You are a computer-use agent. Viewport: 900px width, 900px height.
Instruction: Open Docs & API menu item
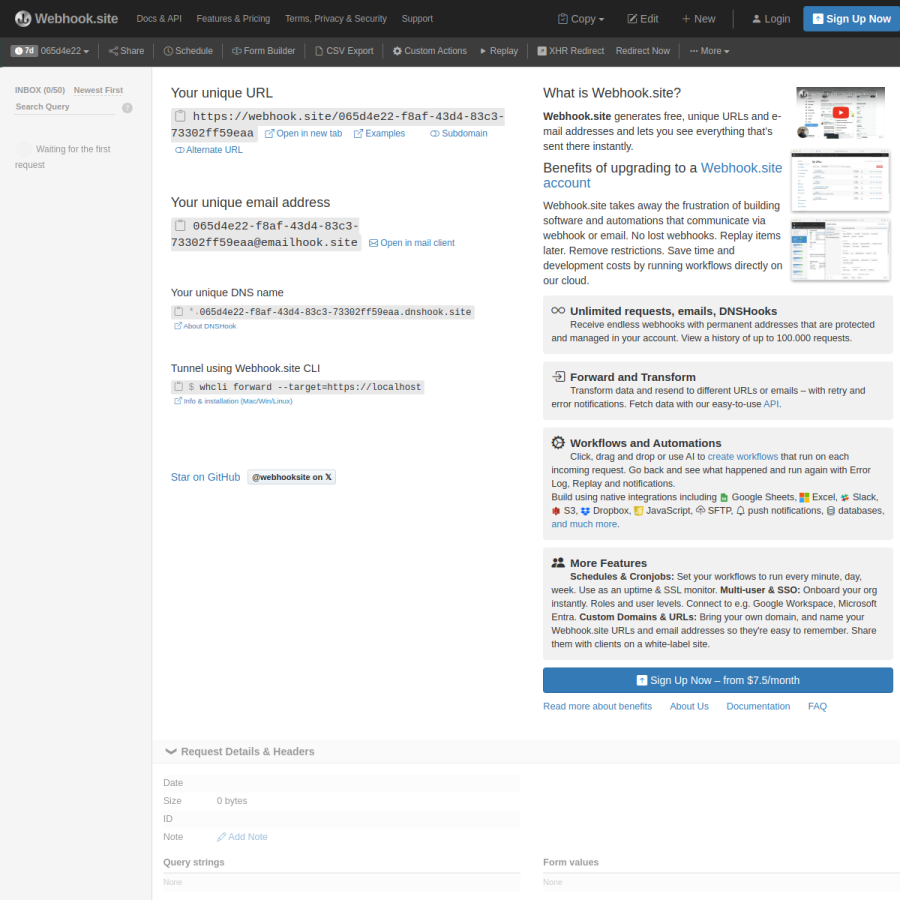pos(159,19)
